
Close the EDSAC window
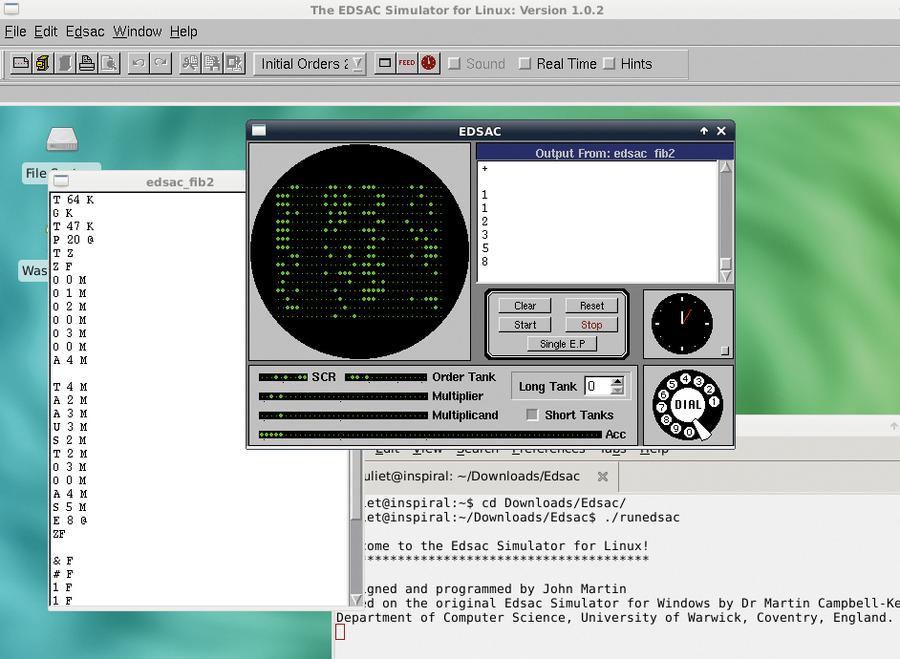pos(721,131)
